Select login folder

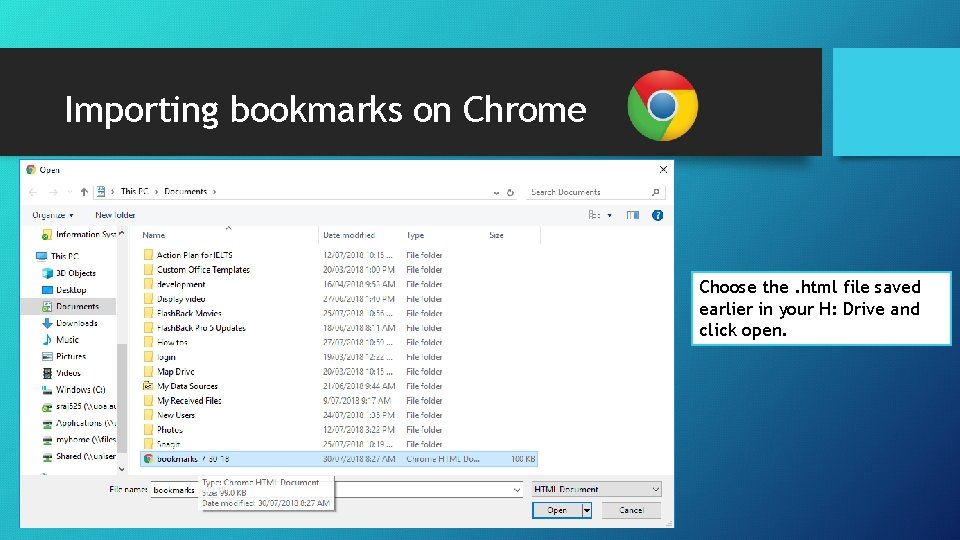[x=166, y=357]
